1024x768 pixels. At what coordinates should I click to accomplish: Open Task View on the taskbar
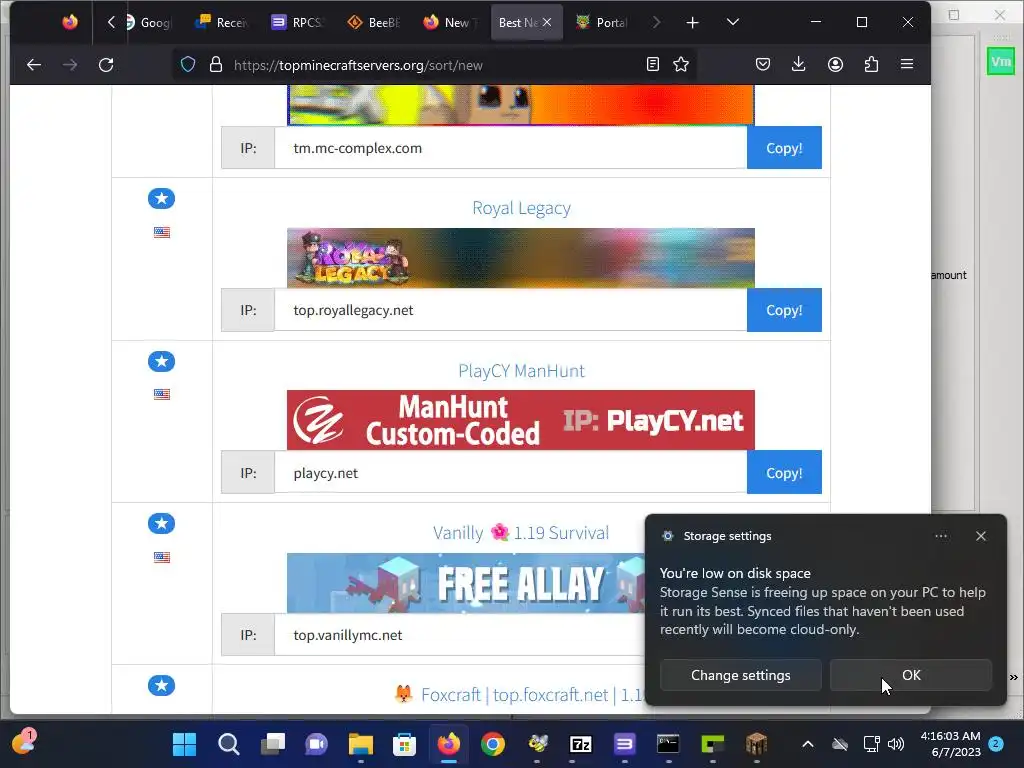pos(273,744)
